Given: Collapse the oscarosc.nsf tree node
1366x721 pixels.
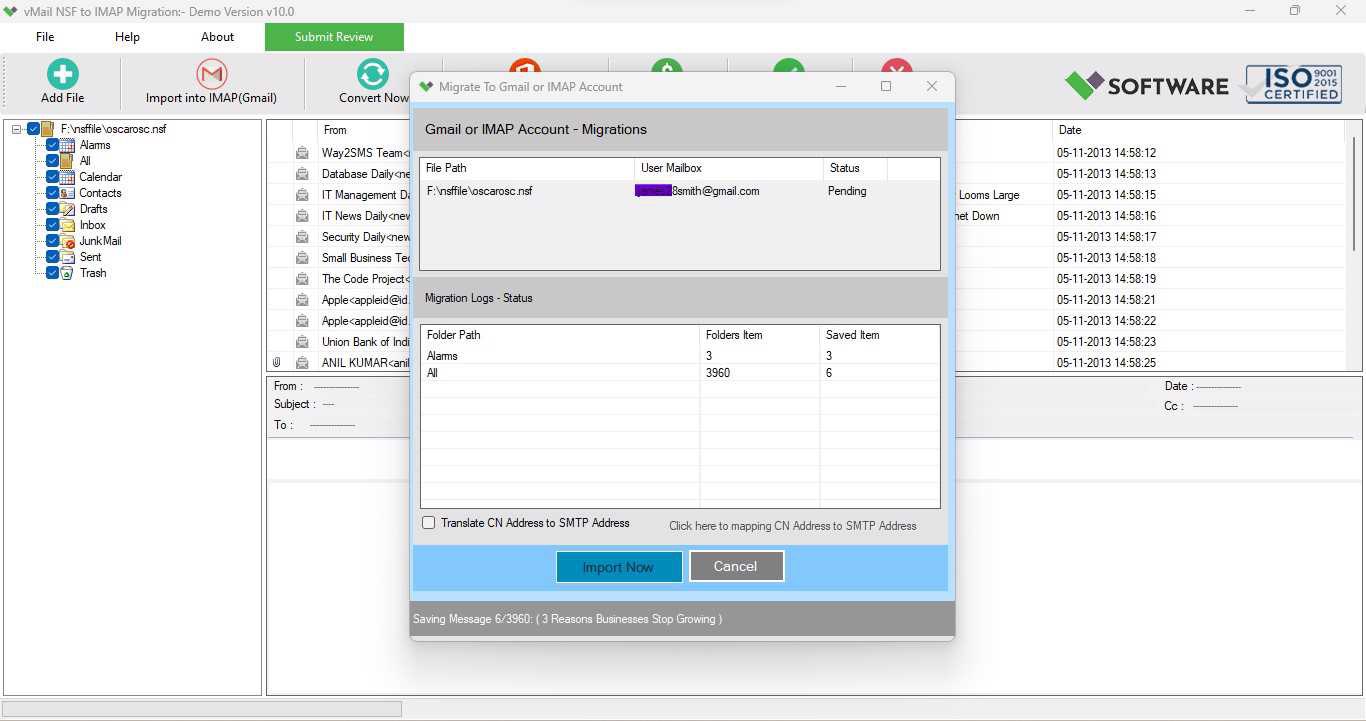Looking at the screenshot, I should (17, 129).
